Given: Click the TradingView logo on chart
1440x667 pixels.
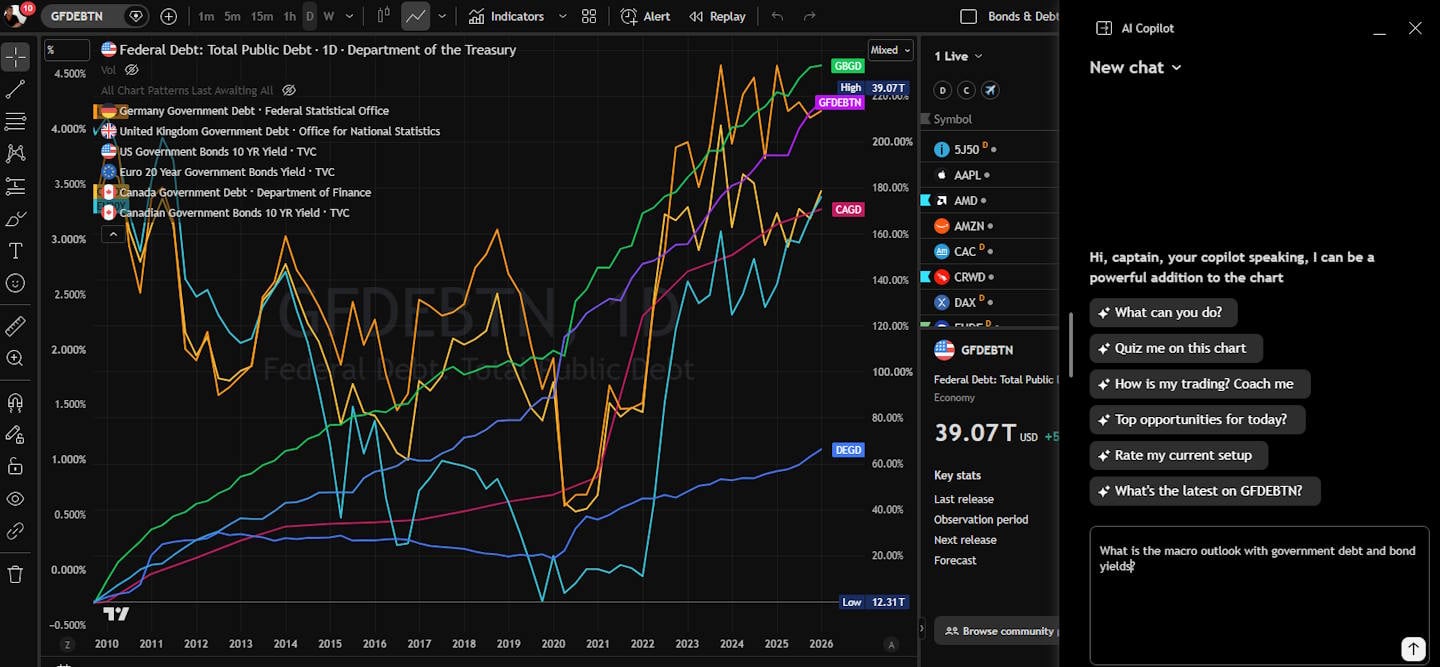Looking at the screenshot, I should pyautogui.click(x=116, y=614).
